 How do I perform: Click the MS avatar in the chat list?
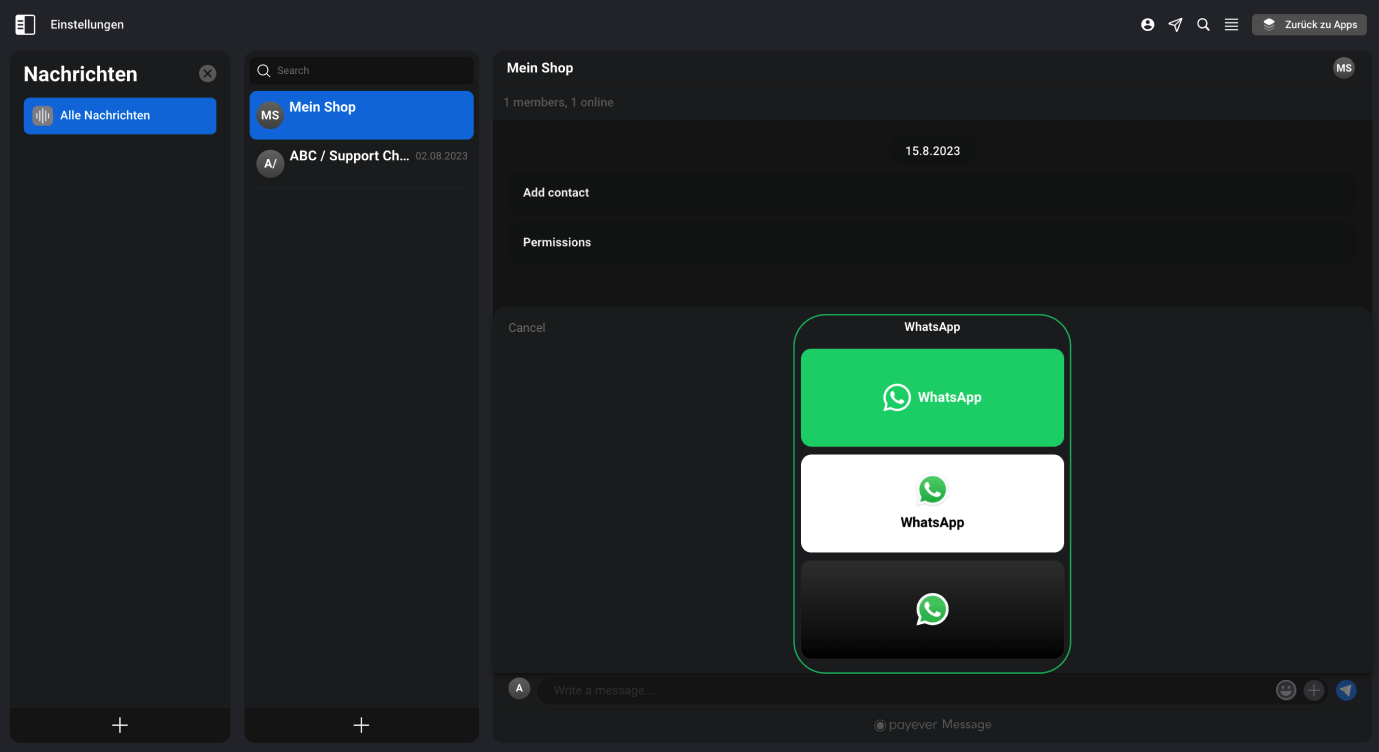pos(270,115)
